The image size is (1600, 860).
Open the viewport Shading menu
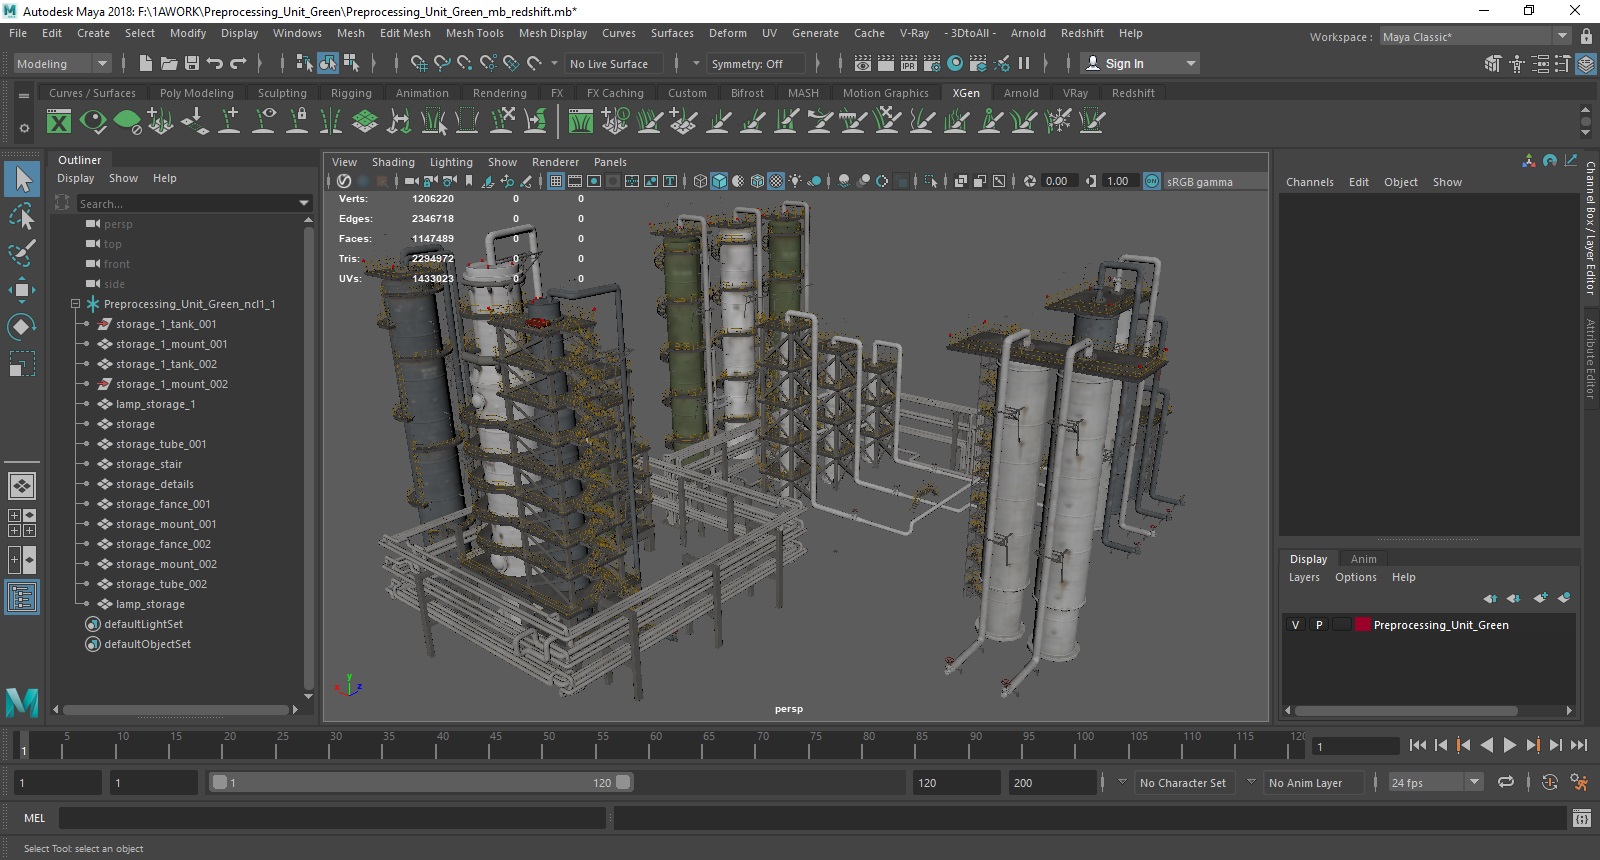point(393,162)
